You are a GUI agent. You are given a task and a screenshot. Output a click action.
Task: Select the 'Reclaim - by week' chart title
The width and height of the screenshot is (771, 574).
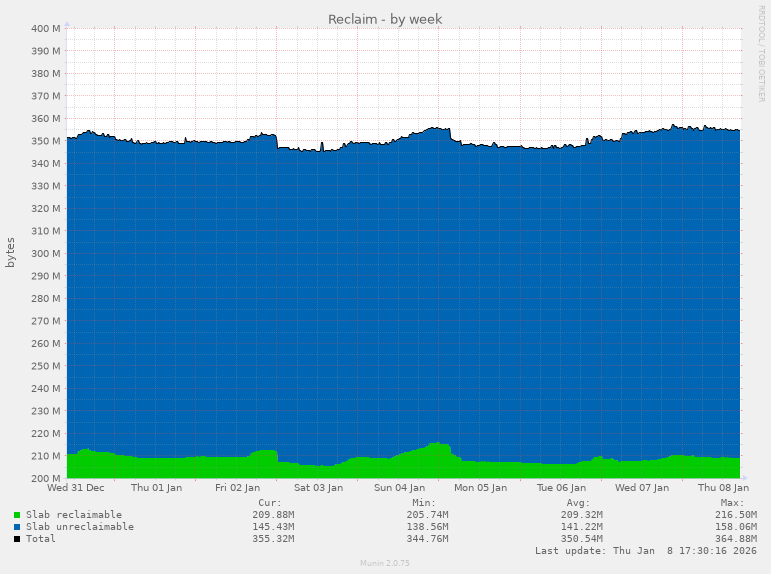tap(385, 19)
